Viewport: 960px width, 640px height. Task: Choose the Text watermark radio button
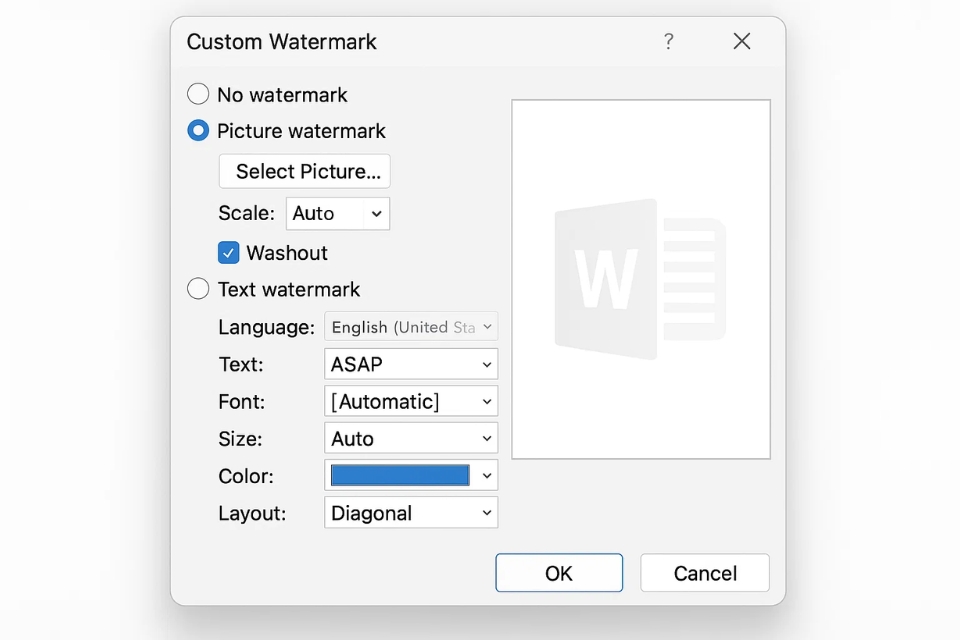(199, 289)
